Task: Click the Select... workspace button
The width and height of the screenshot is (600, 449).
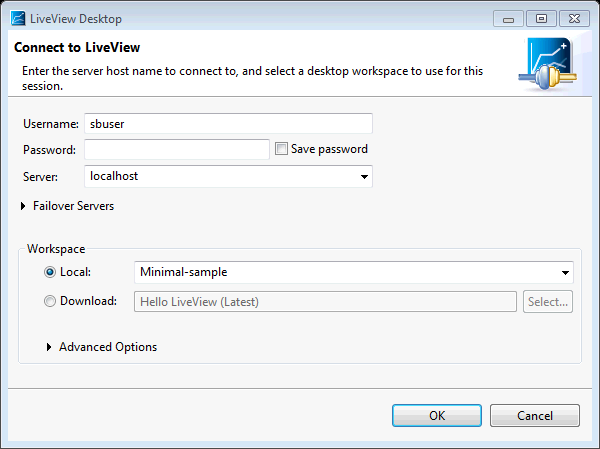Action: click(547, 301)
